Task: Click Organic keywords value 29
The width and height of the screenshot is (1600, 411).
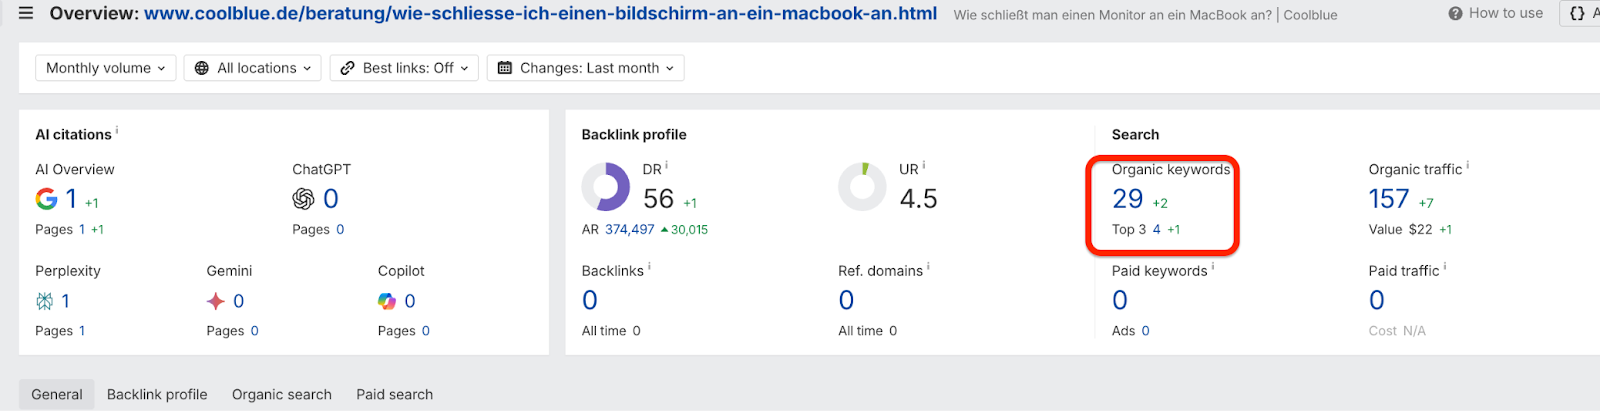Action: 1128,199
